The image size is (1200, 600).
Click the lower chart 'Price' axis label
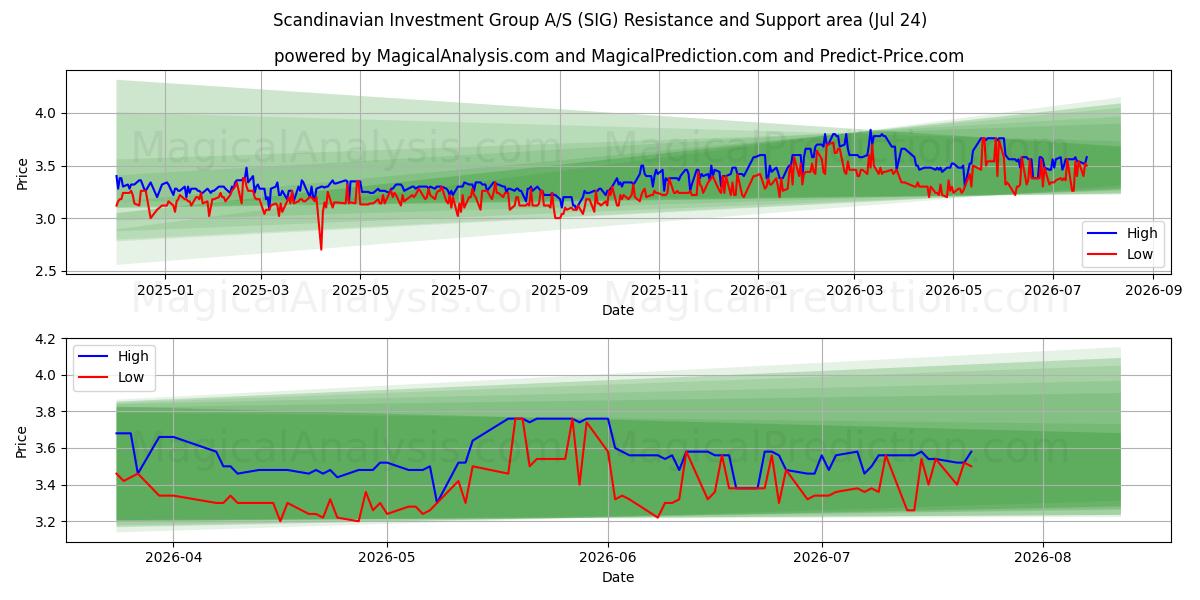pos(23,441)
